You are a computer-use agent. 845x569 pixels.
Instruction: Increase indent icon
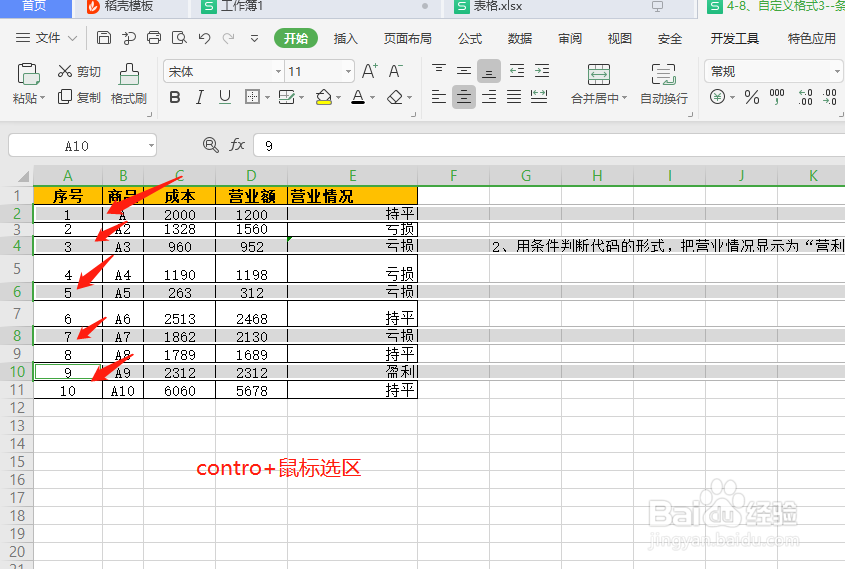click(x=542, y=71)
